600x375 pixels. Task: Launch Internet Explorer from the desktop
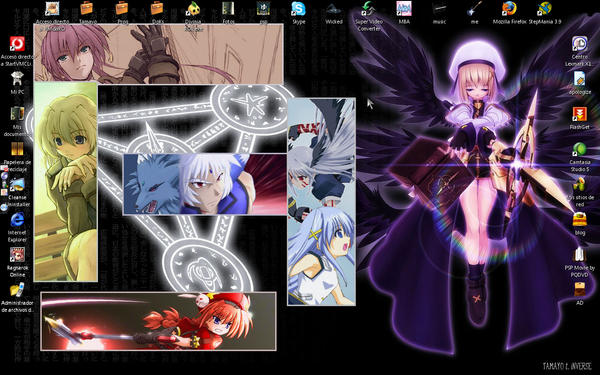click(x=17, y=220)
